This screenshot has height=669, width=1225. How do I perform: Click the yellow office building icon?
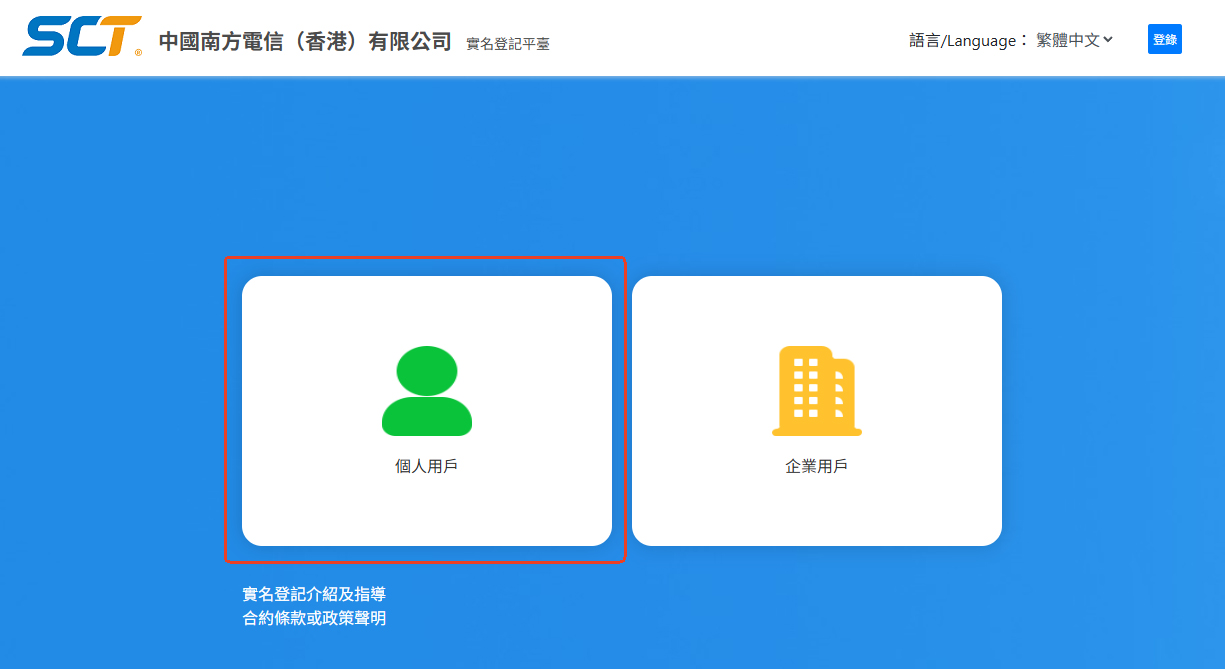coord(816,392)
